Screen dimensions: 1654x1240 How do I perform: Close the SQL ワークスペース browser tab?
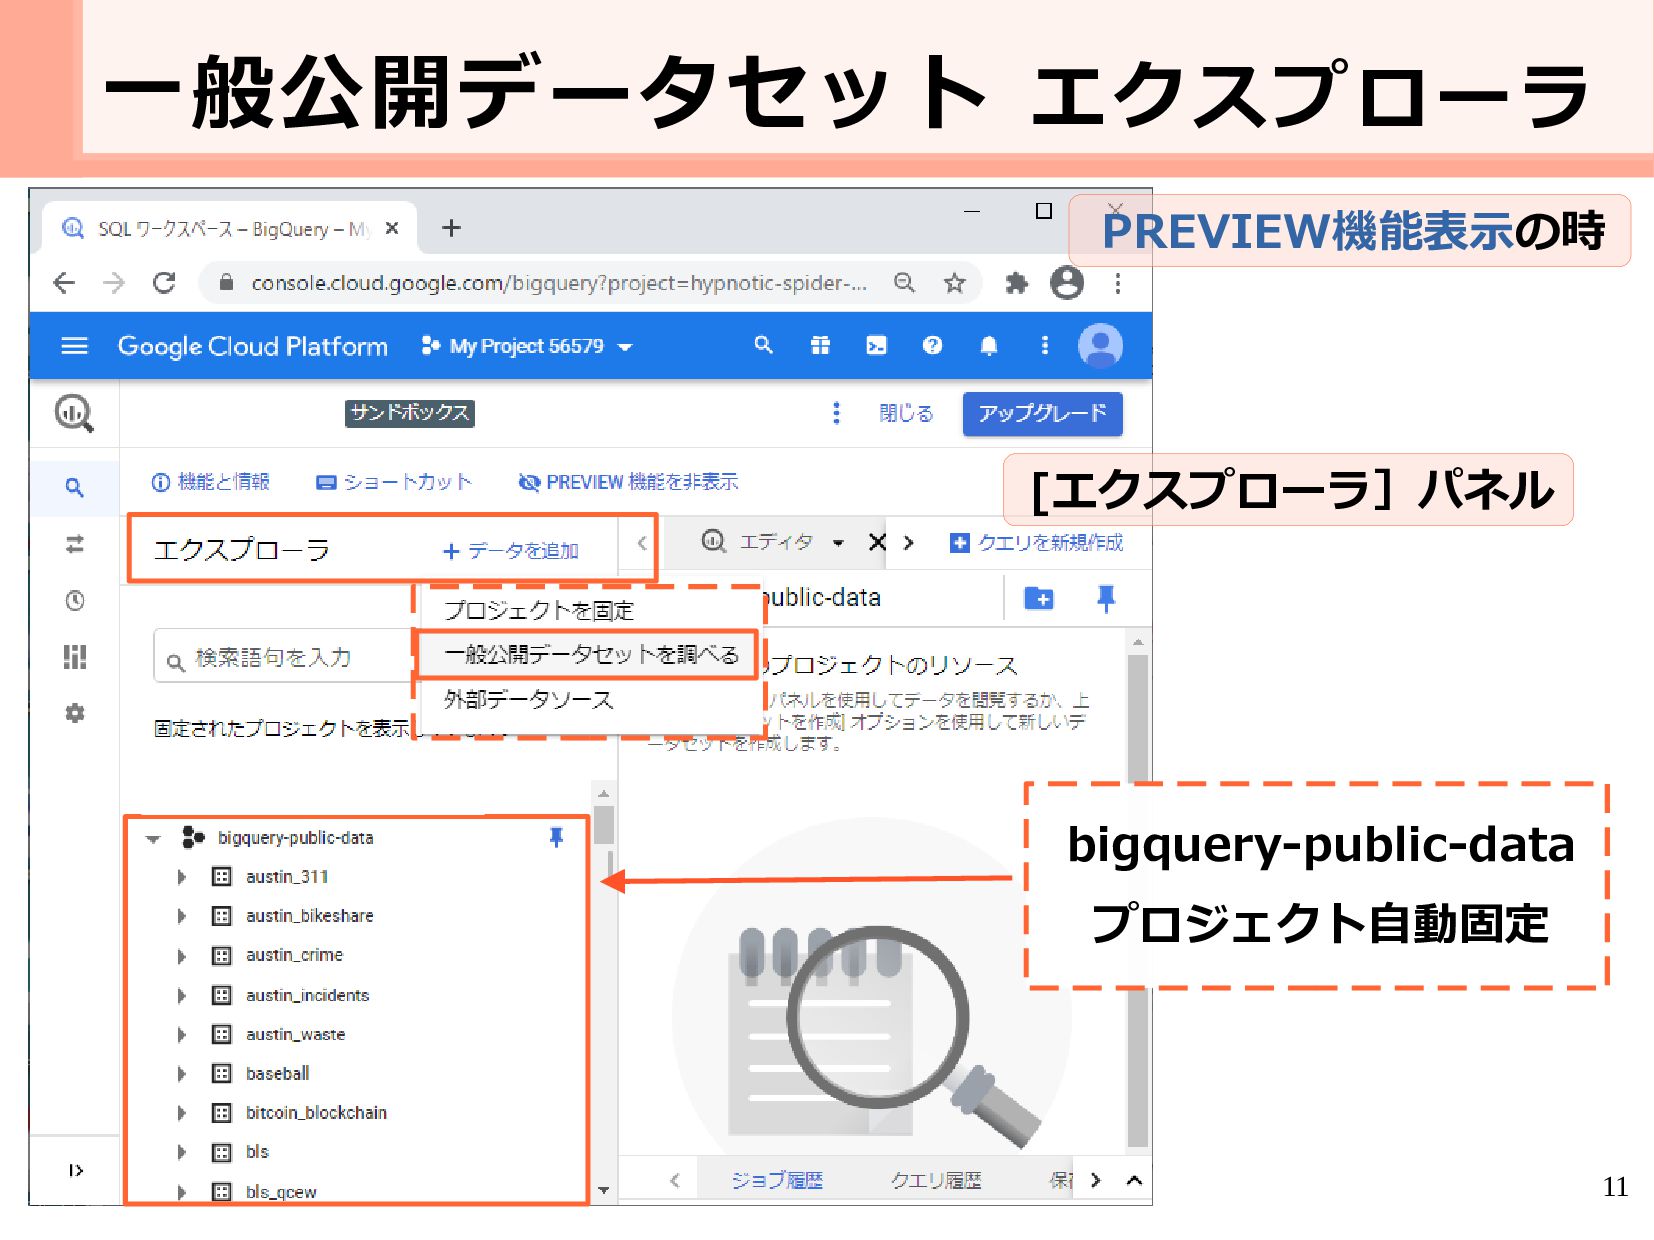coord(392,228)
